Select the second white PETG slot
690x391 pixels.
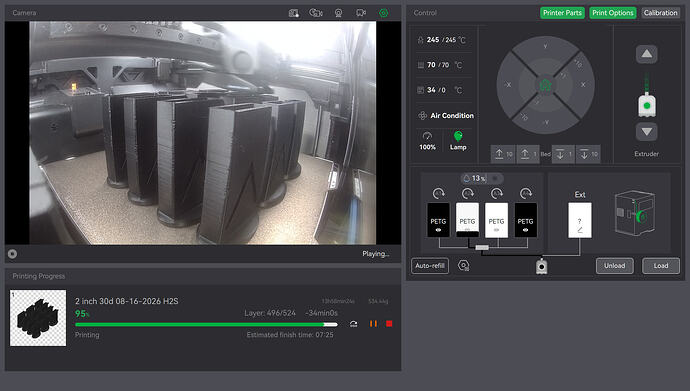(x=467, y=220)
